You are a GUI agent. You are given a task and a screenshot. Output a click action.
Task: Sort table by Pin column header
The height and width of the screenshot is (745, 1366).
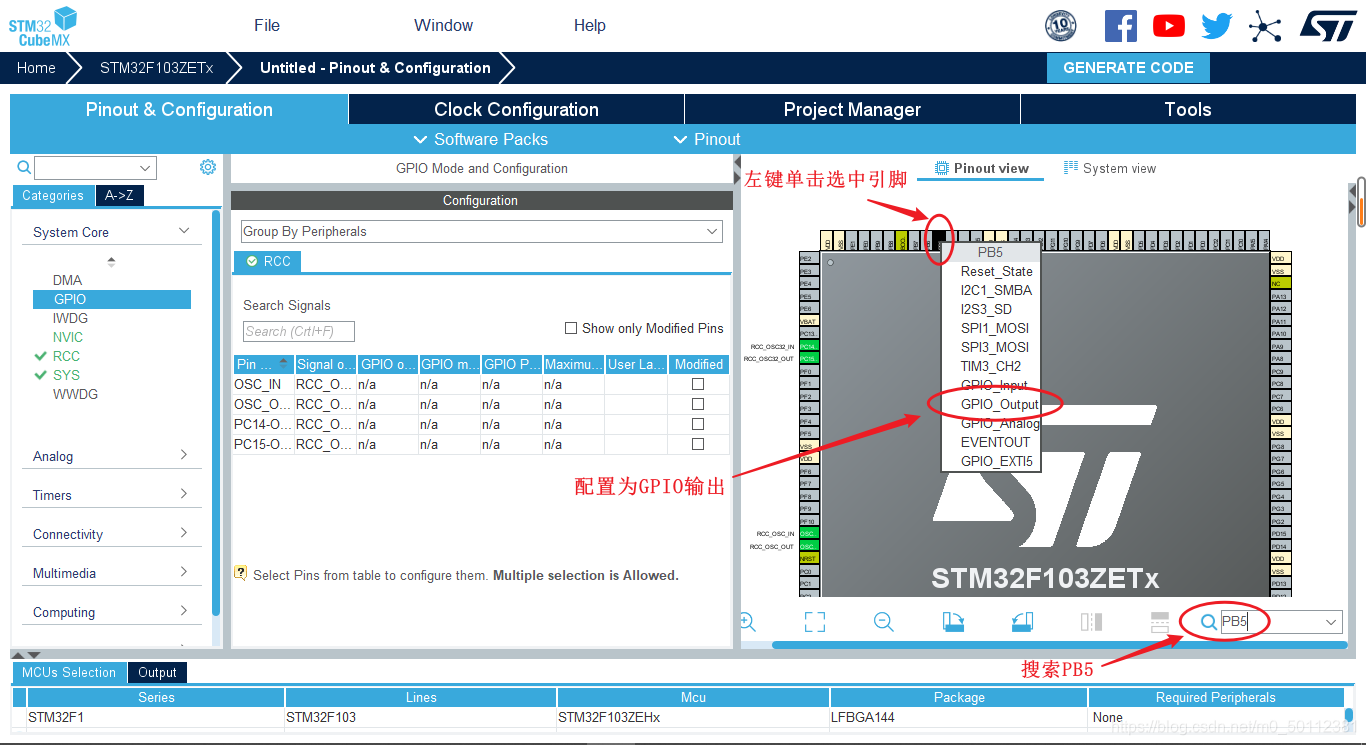[264, 364]
